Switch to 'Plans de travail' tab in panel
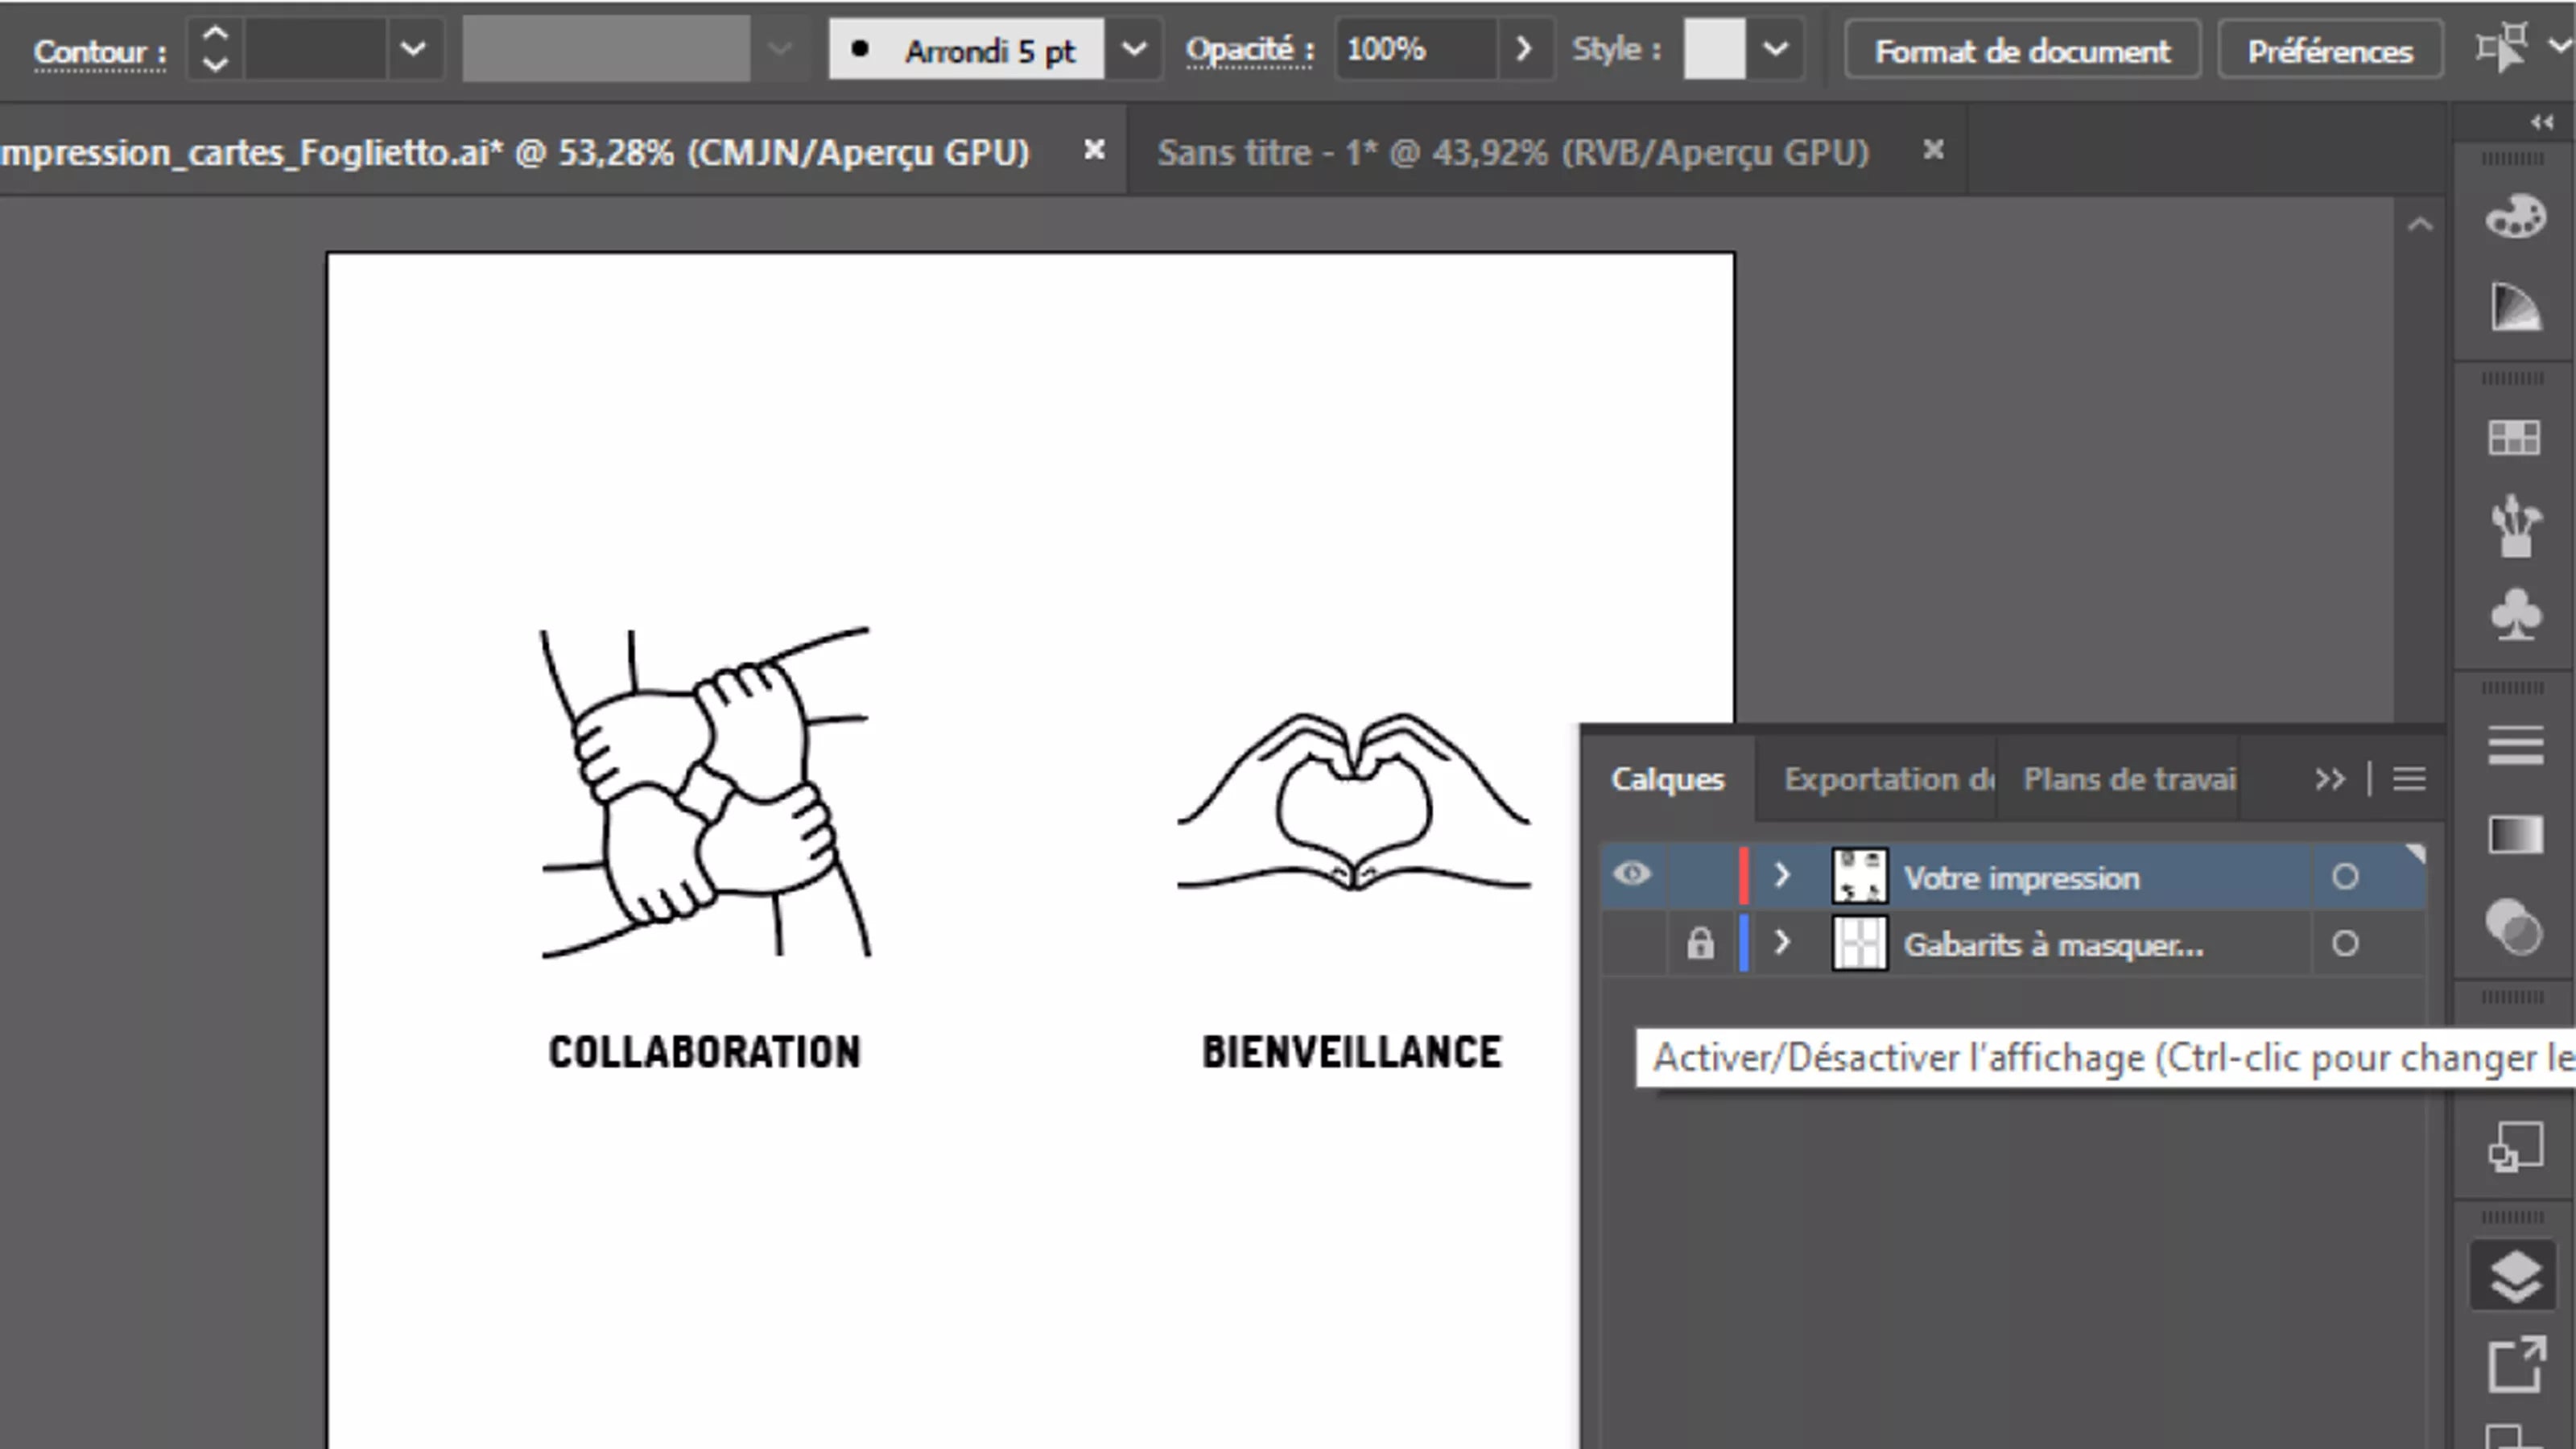Image resolution: width=2576 pixels, height=1449 pixels. pyautogui.click(x=2132, y=778)
